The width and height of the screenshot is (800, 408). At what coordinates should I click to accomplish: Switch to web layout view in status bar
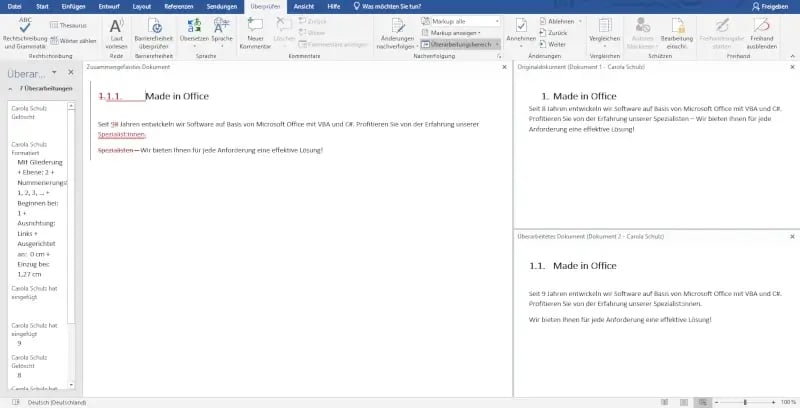[x=704, y=402]
